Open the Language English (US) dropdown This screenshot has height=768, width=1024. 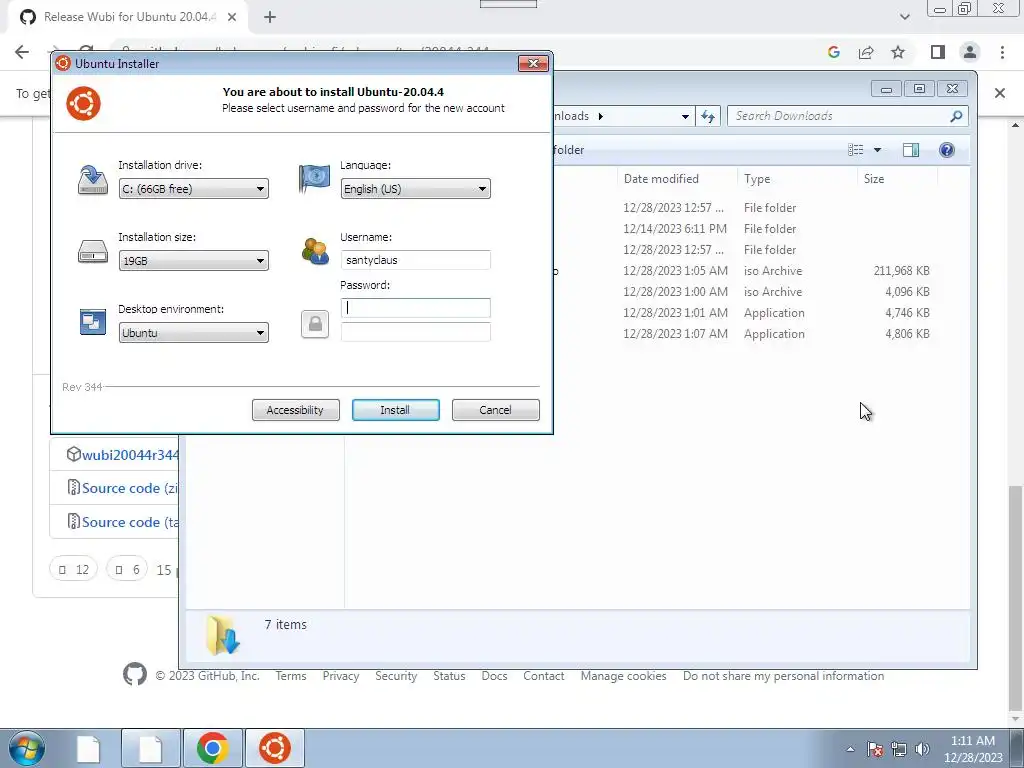[415, 189]
